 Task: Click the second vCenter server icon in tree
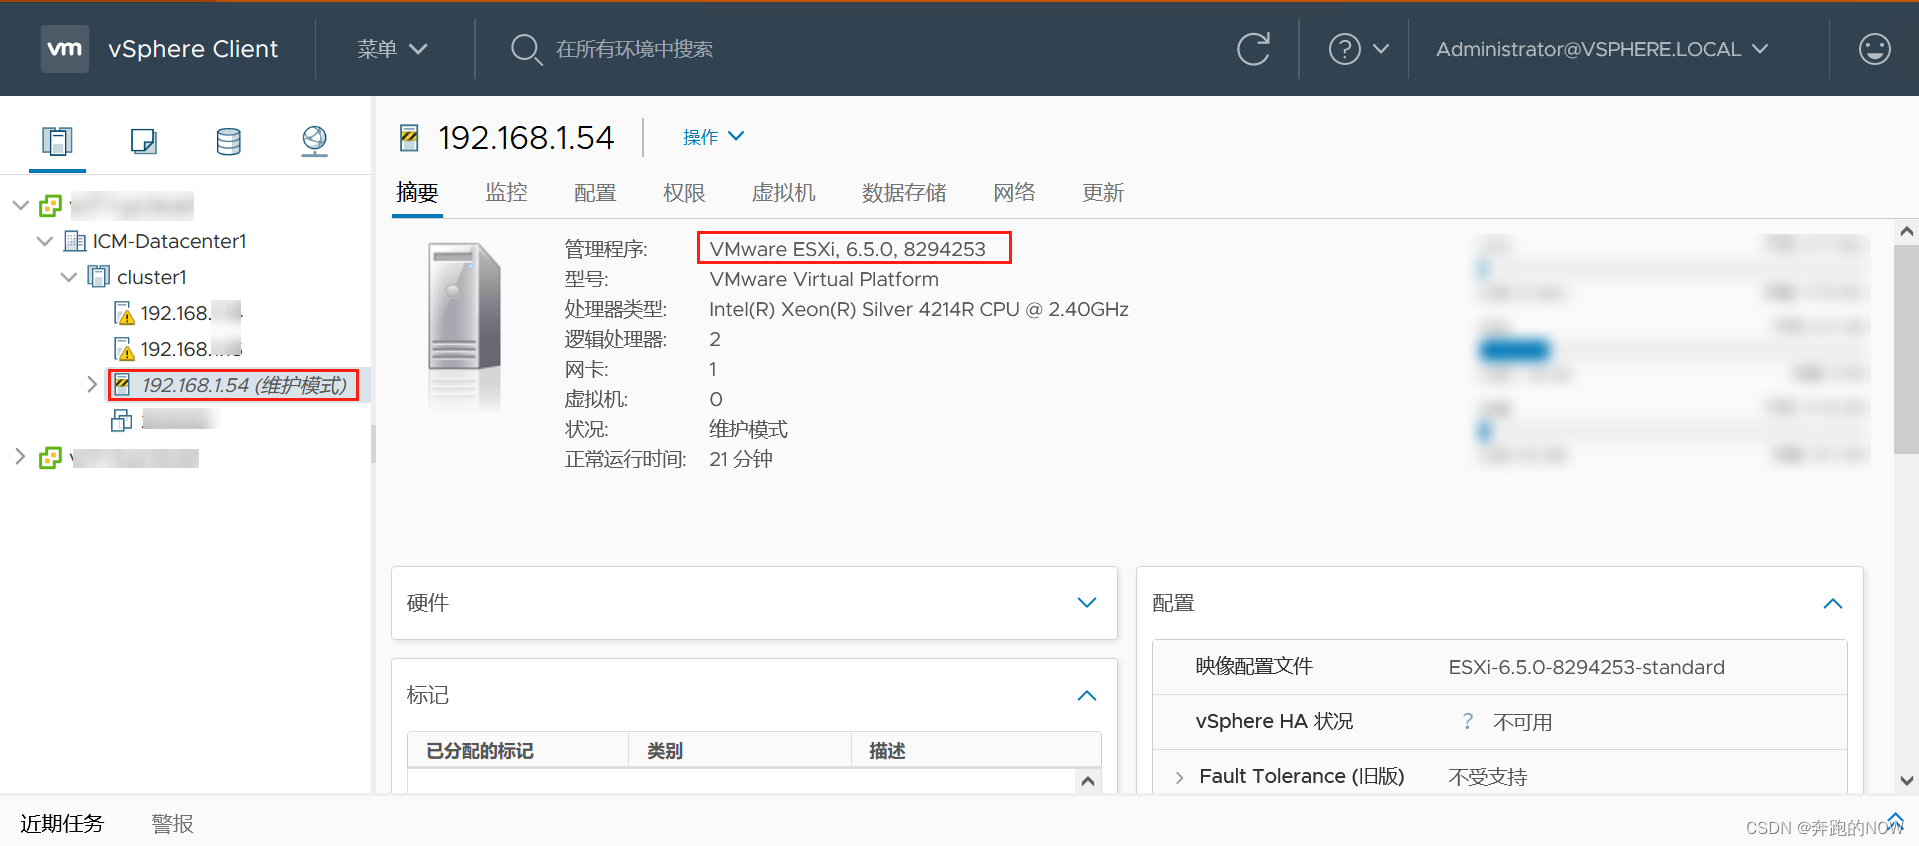(x=50, y=458)
